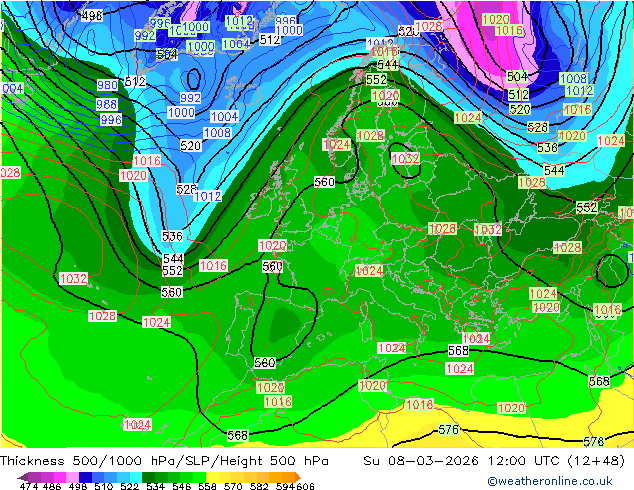Click the forecast time 'Su 08-03-2026 12:00 UTC (12+48)'
Image resolution: width=634 pixels, height=490 pixels.
494,460
